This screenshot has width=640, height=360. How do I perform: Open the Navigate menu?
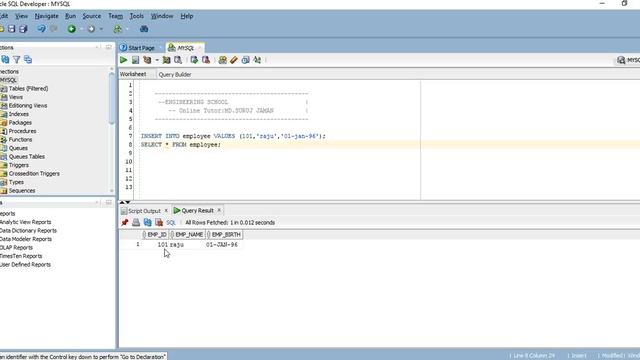point(47,16)
